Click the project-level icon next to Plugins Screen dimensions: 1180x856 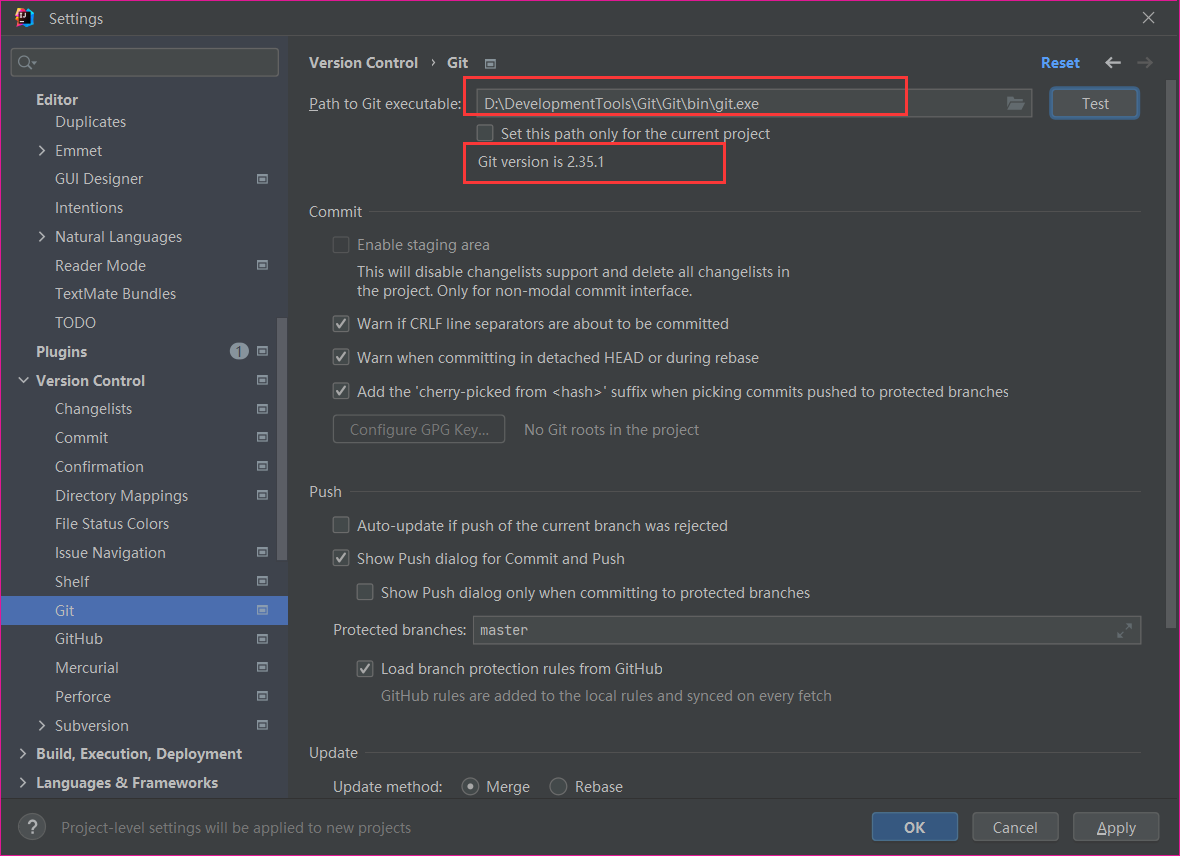262,352
